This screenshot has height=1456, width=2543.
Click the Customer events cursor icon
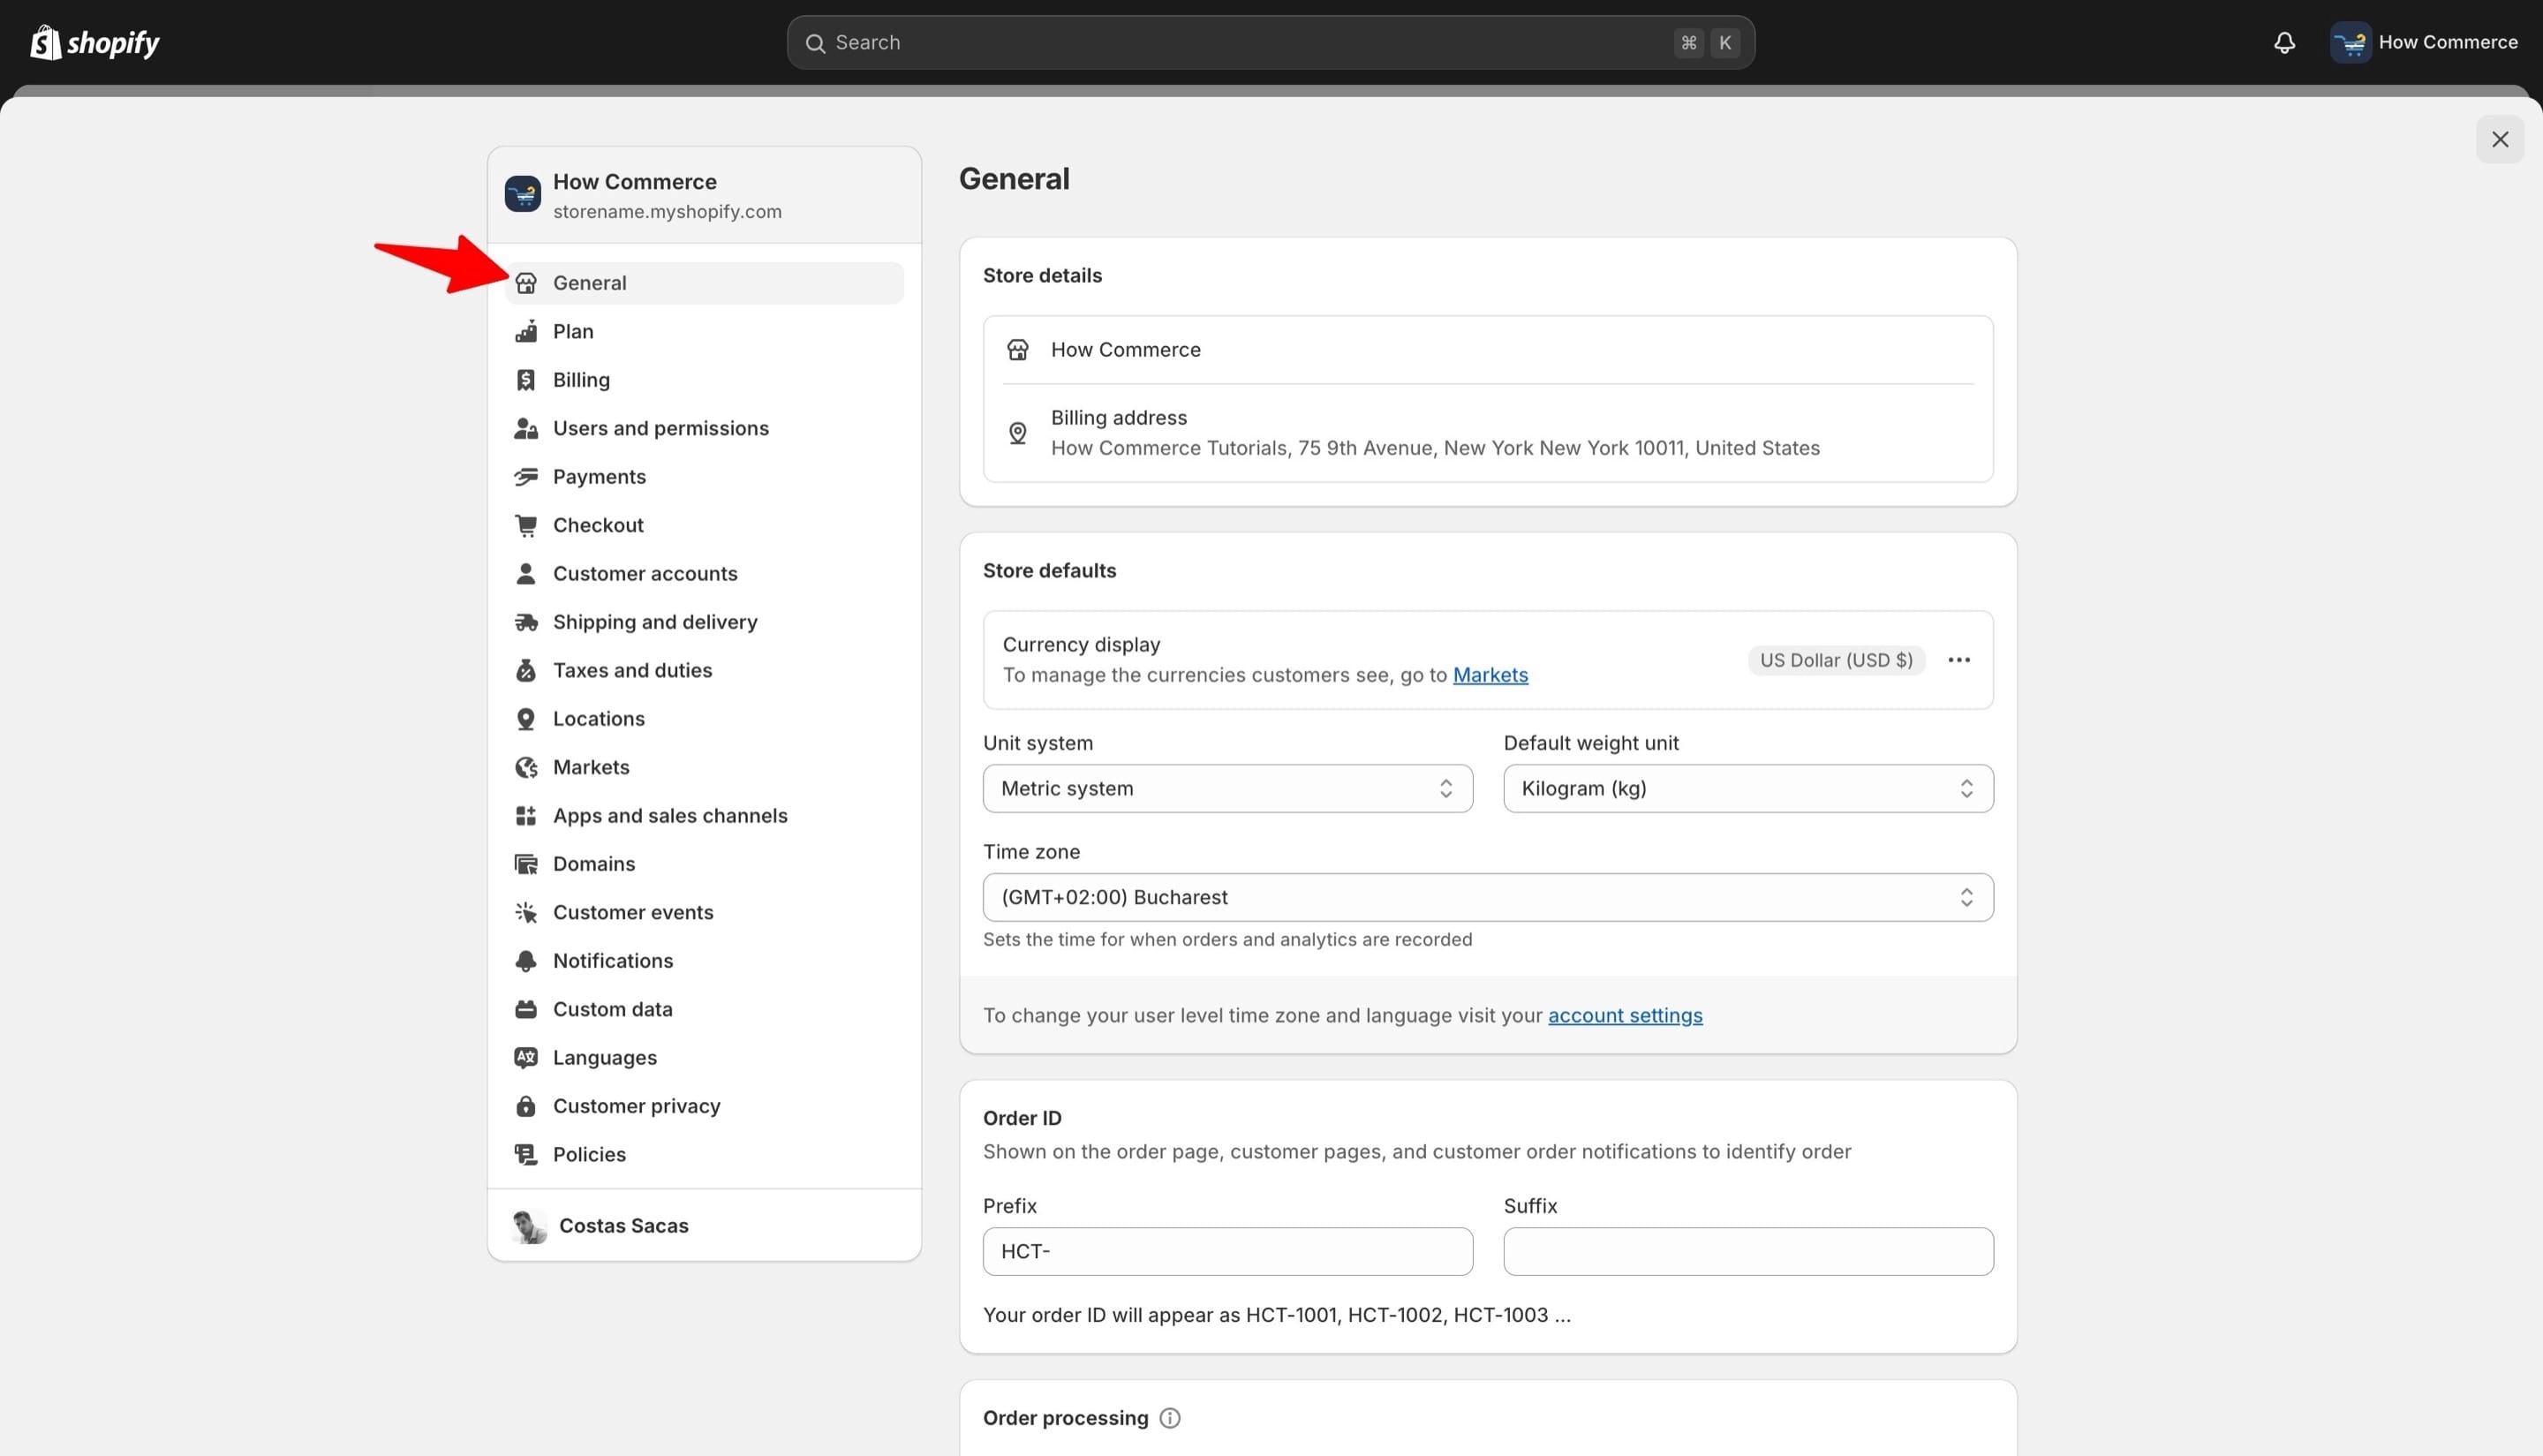[x=526, y=912]
